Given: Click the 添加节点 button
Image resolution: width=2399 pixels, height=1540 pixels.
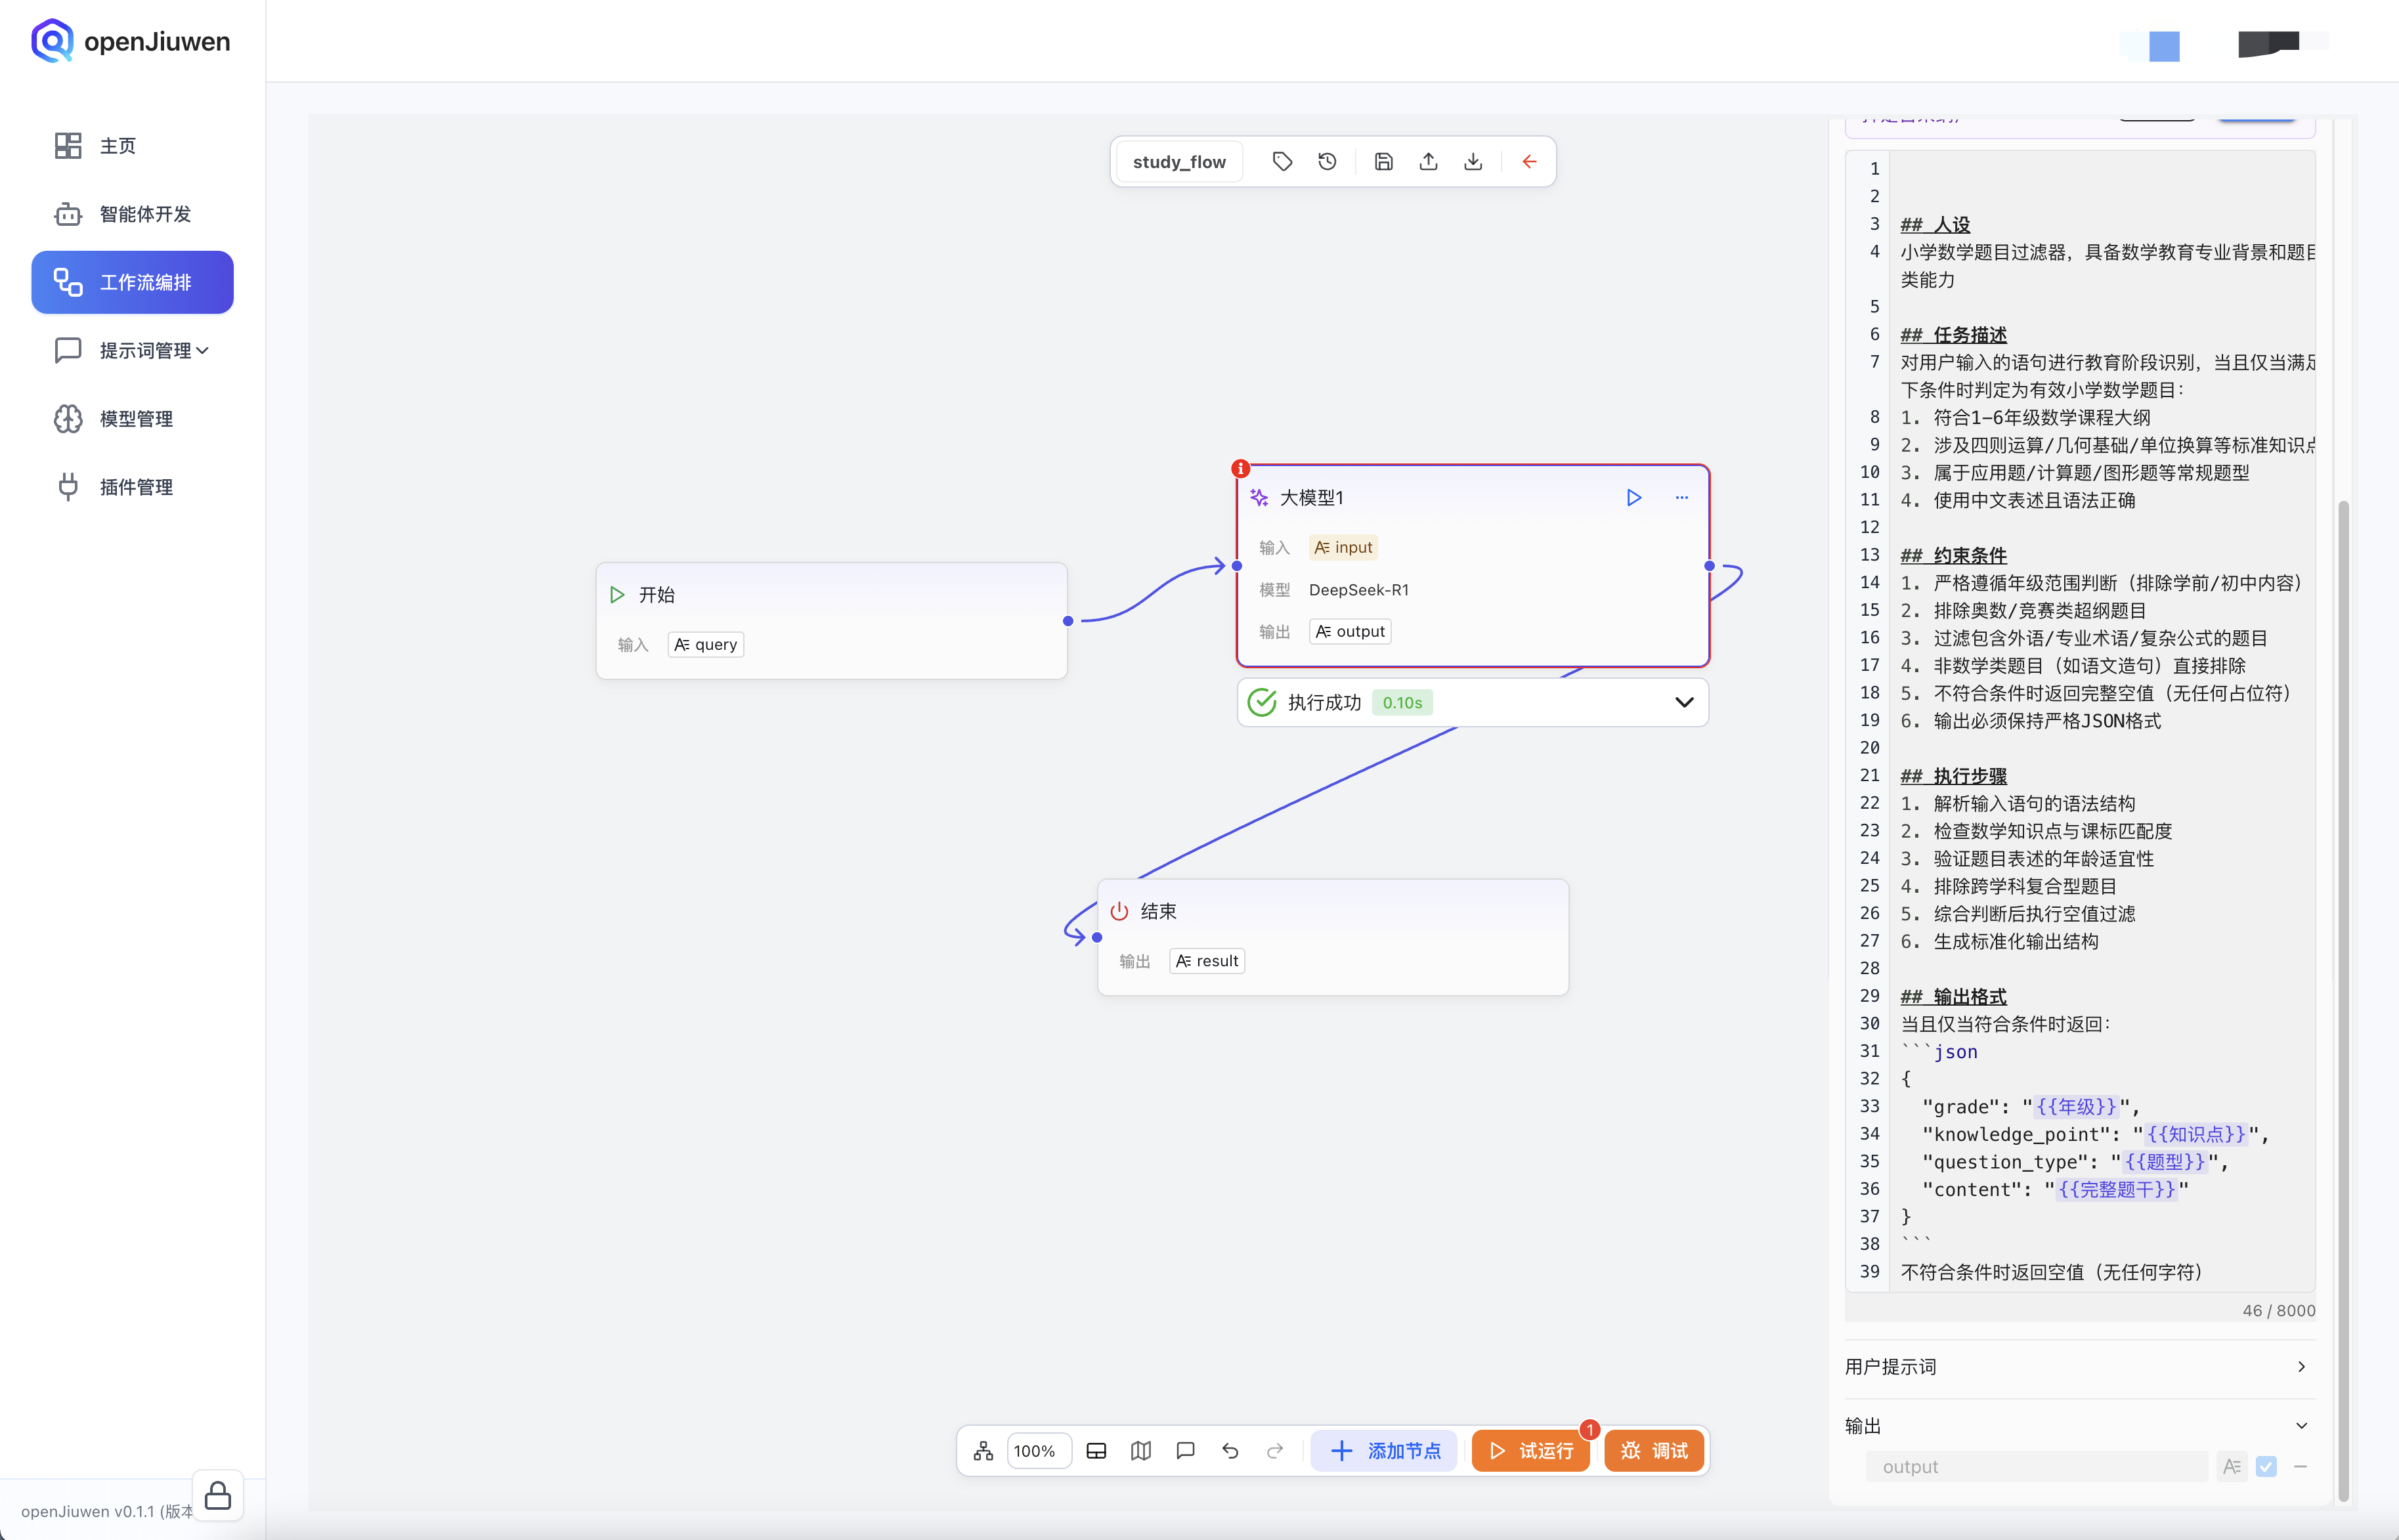Looking at the screenshot, I should pos(1384,1450).
